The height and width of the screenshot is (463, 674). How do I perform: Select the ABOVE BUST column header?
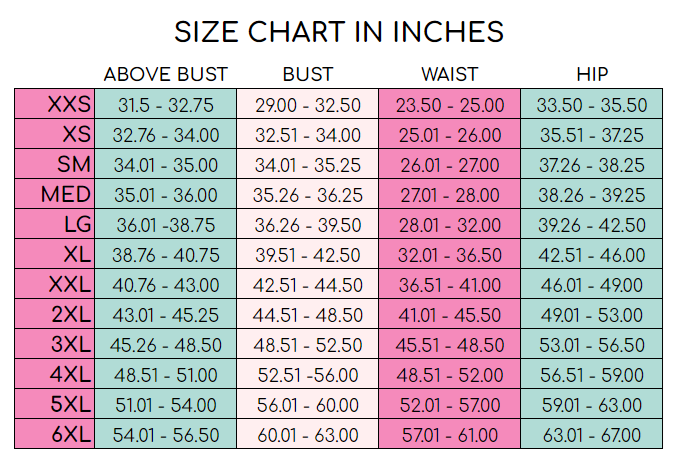[166, 74]
